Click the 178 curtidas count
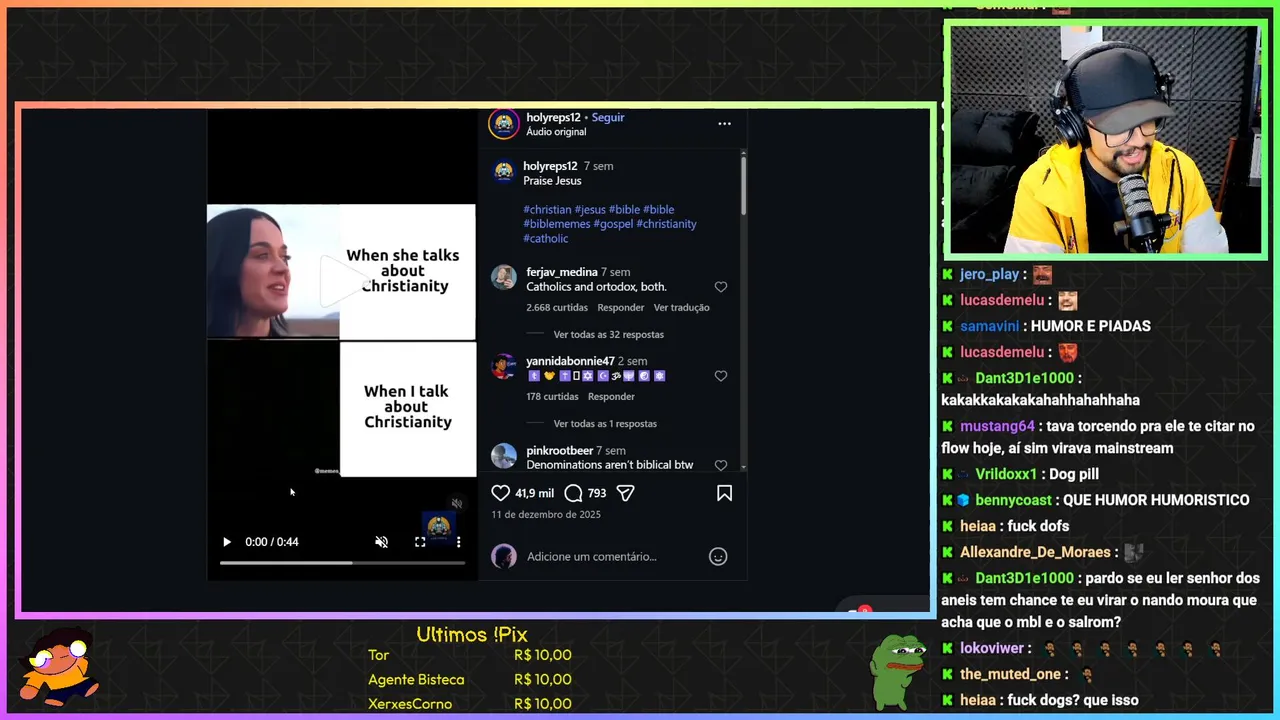The height and width of the screenshot is (720, 1280). click(x=553, y=397)
